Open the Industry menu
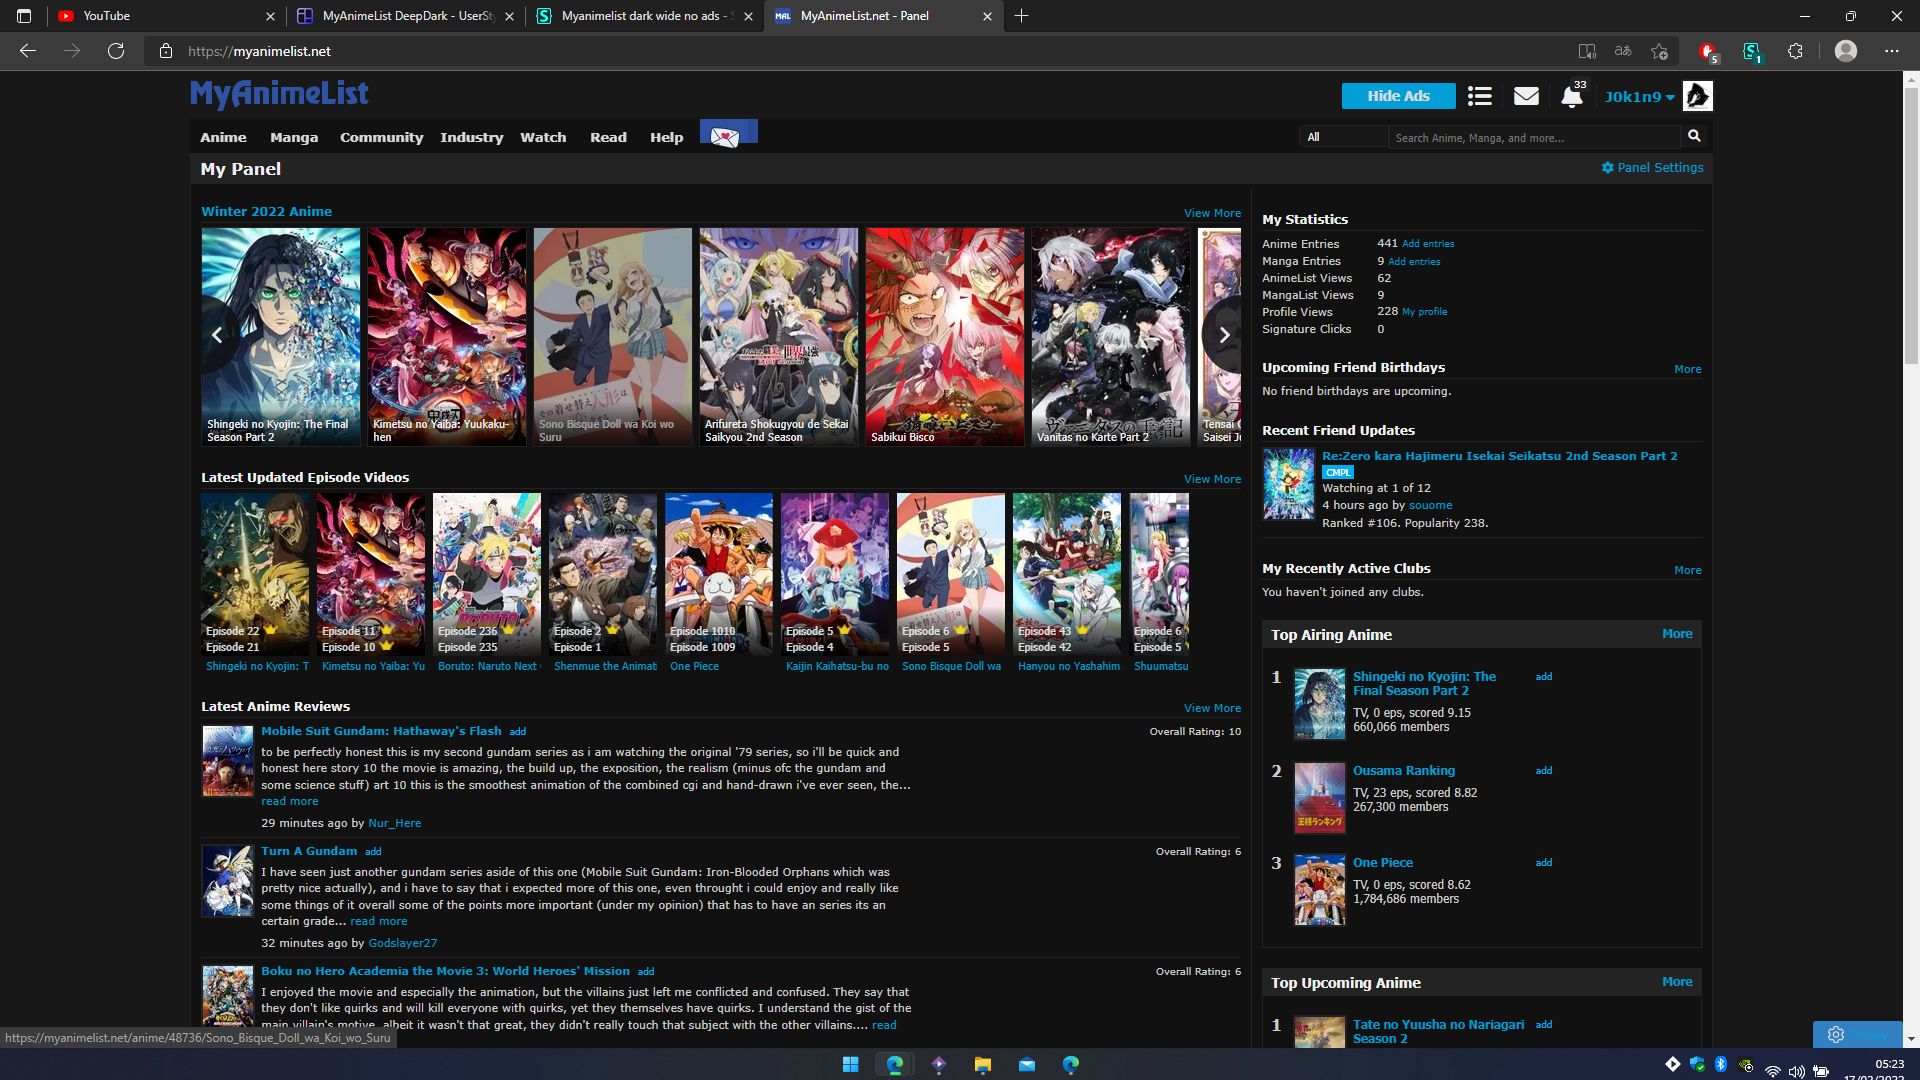Viewport: 1920px width, 1080px height. pos(471,137)
